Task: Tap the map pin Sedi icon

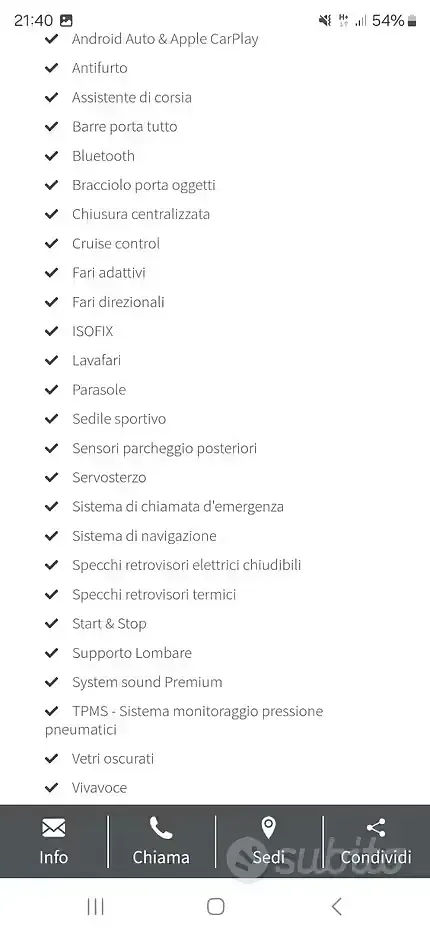Action: (x=269, y=827)
